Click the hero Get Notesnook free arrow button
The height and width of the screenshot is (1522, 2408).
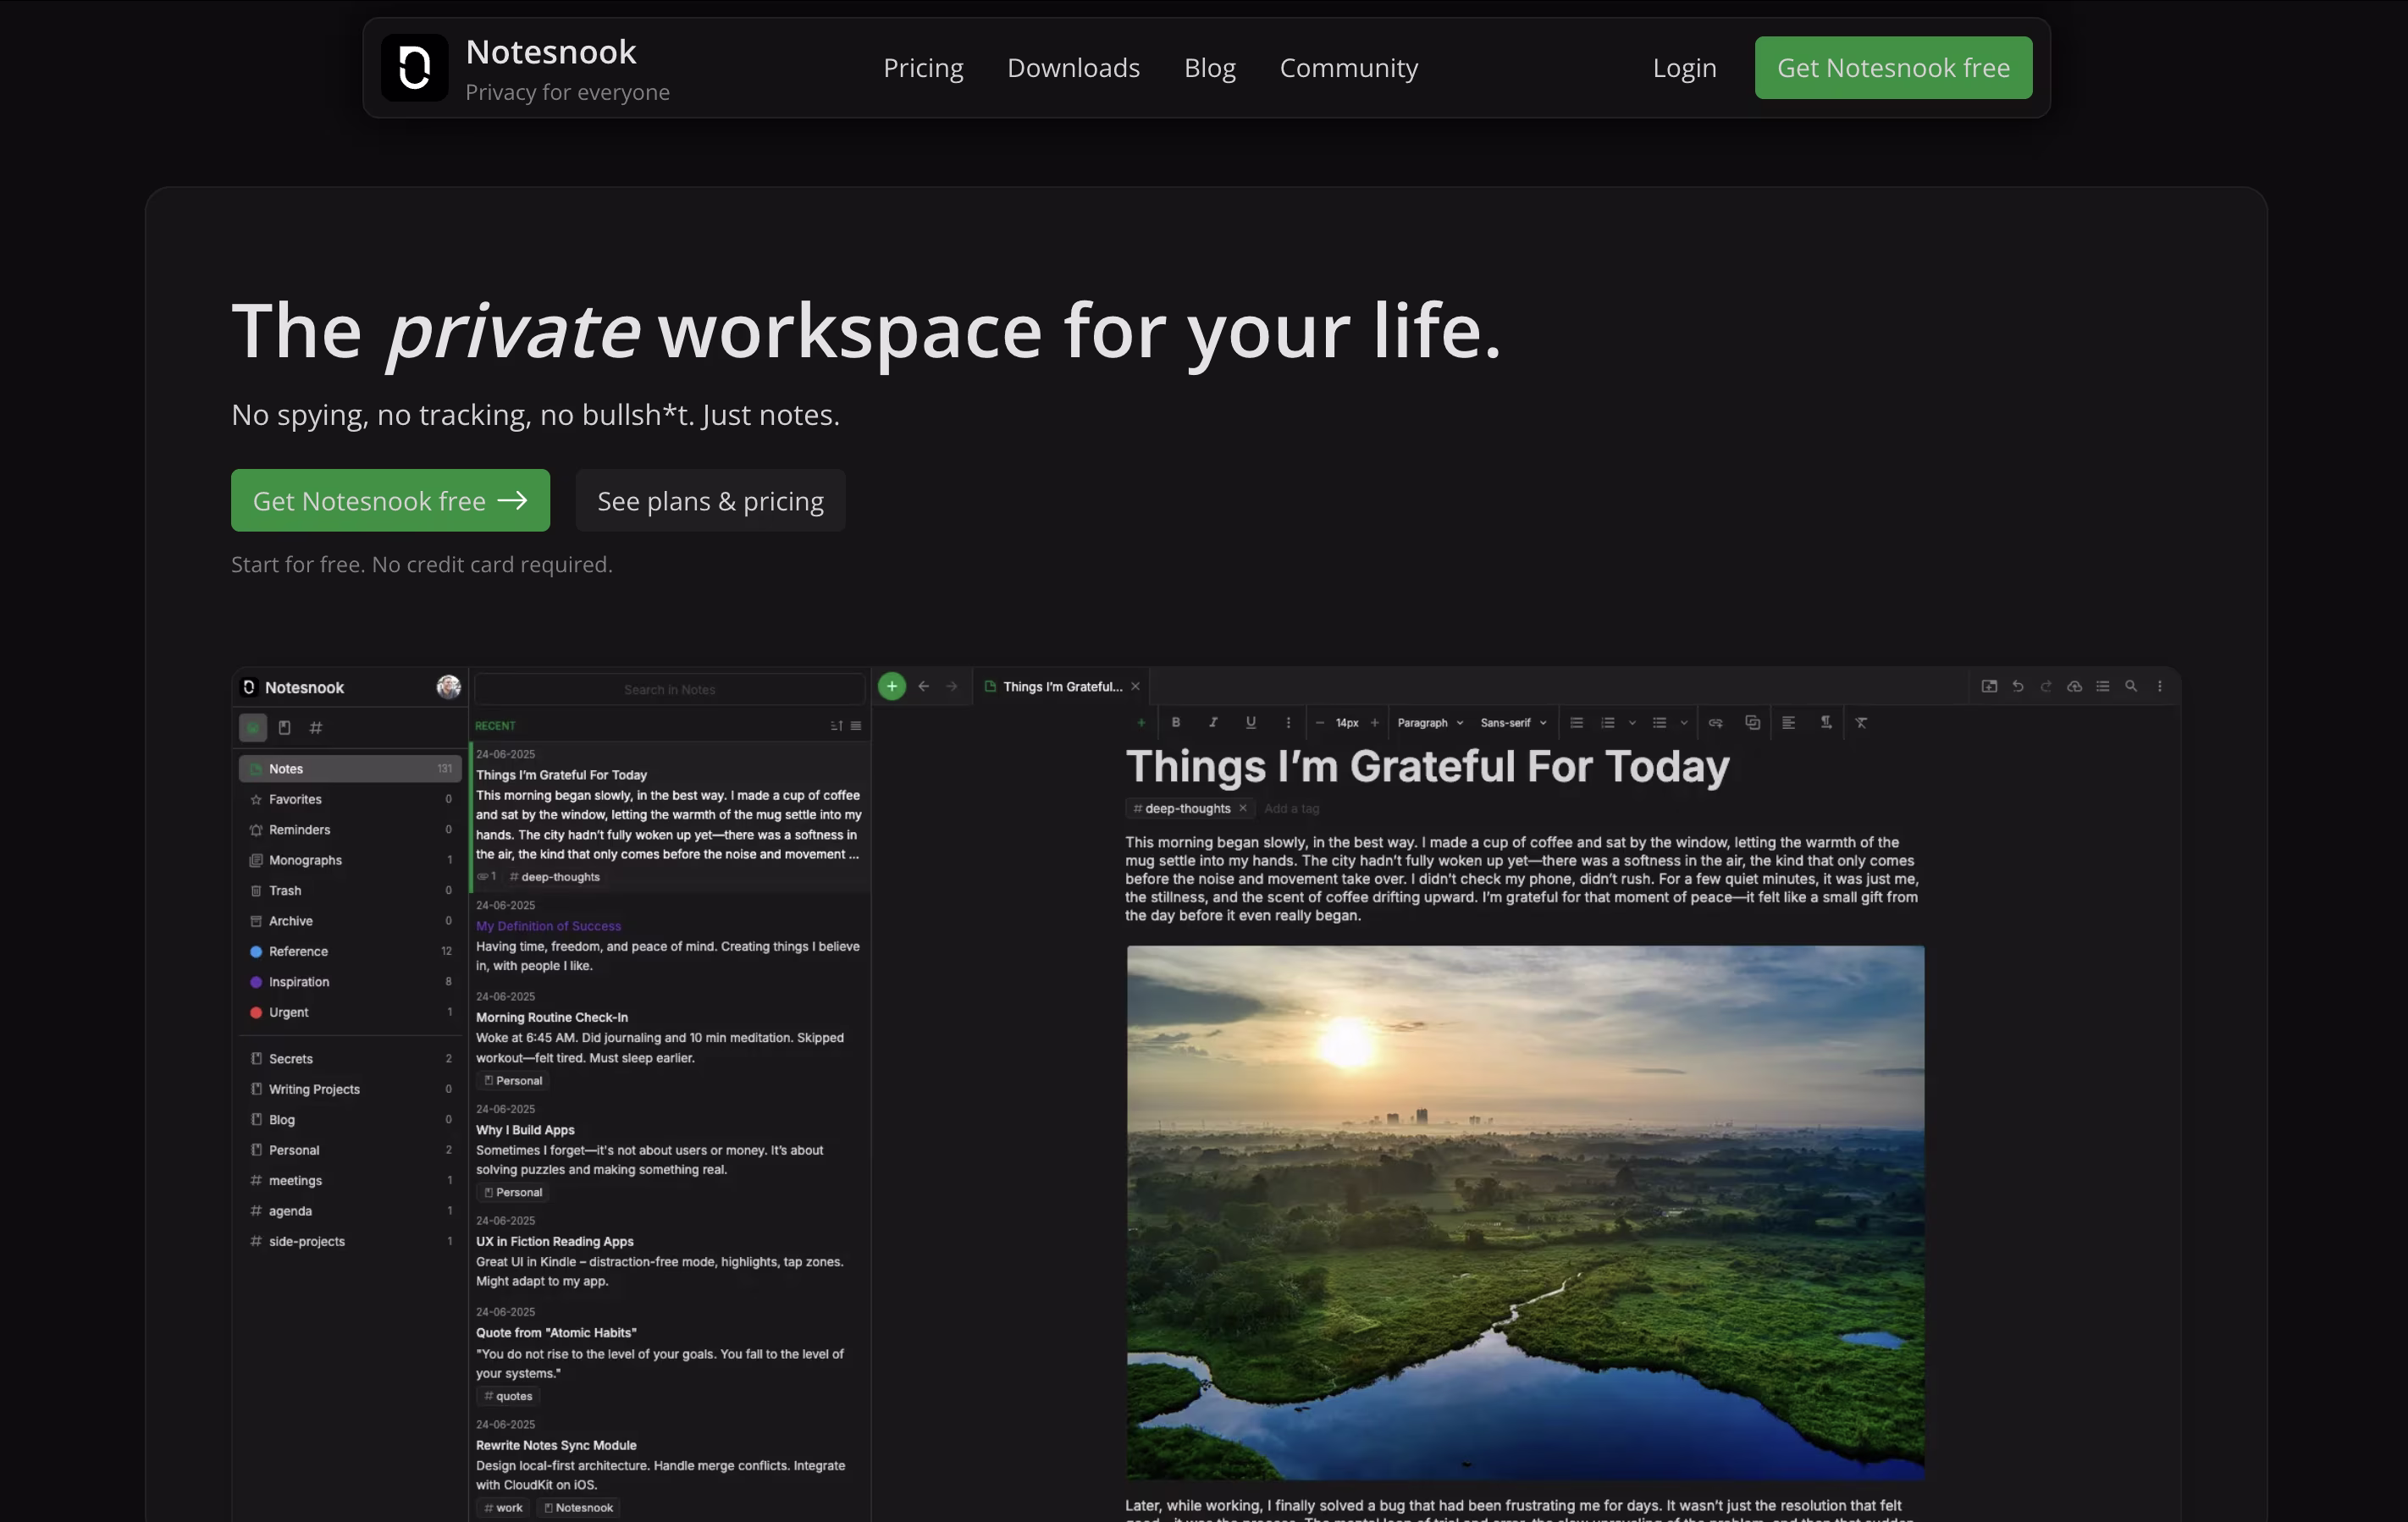(390, 500)
